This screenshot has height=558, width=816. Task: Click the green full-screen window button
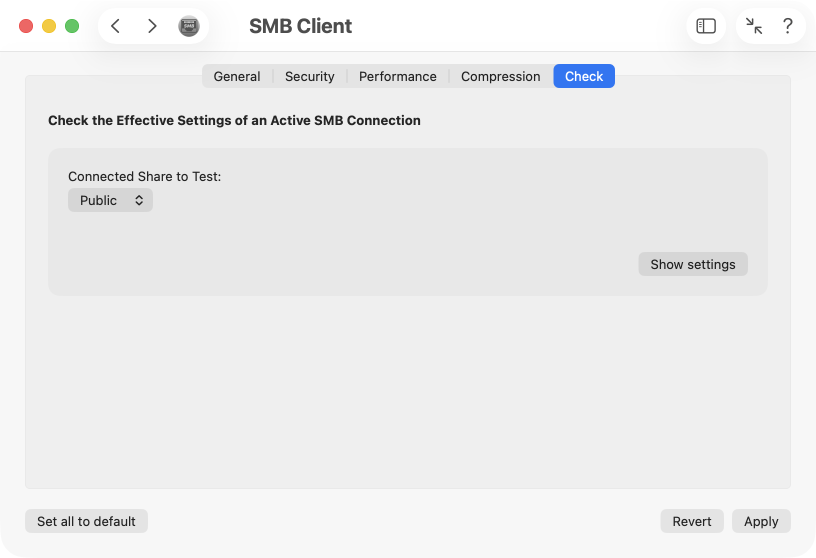72,26
